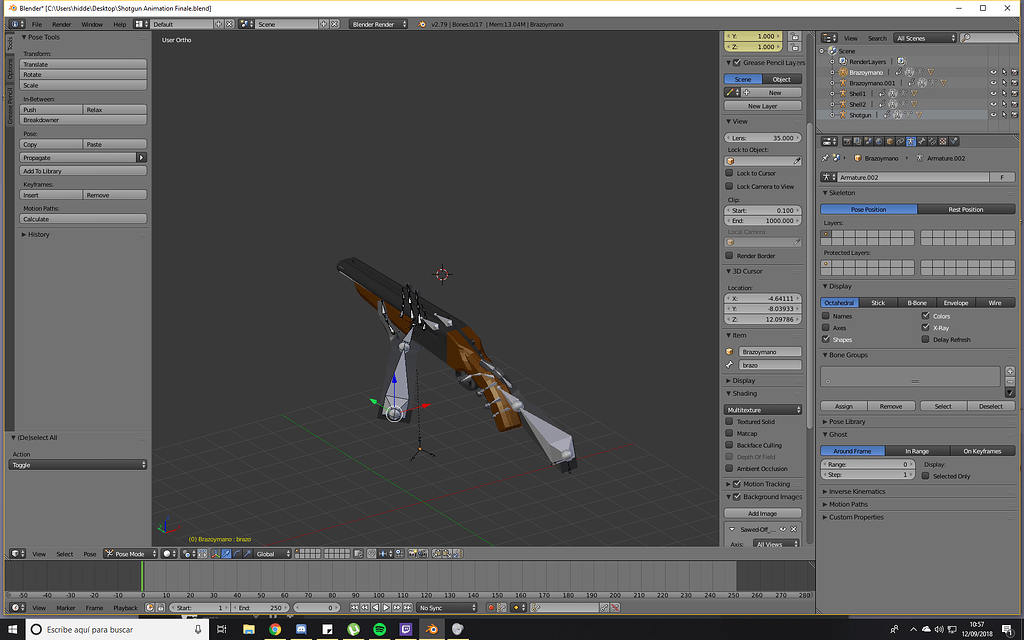Adjust the Lens 35.000 value field
The height and width of the screenshot is (640, 1024).
(x=763, y=138)
